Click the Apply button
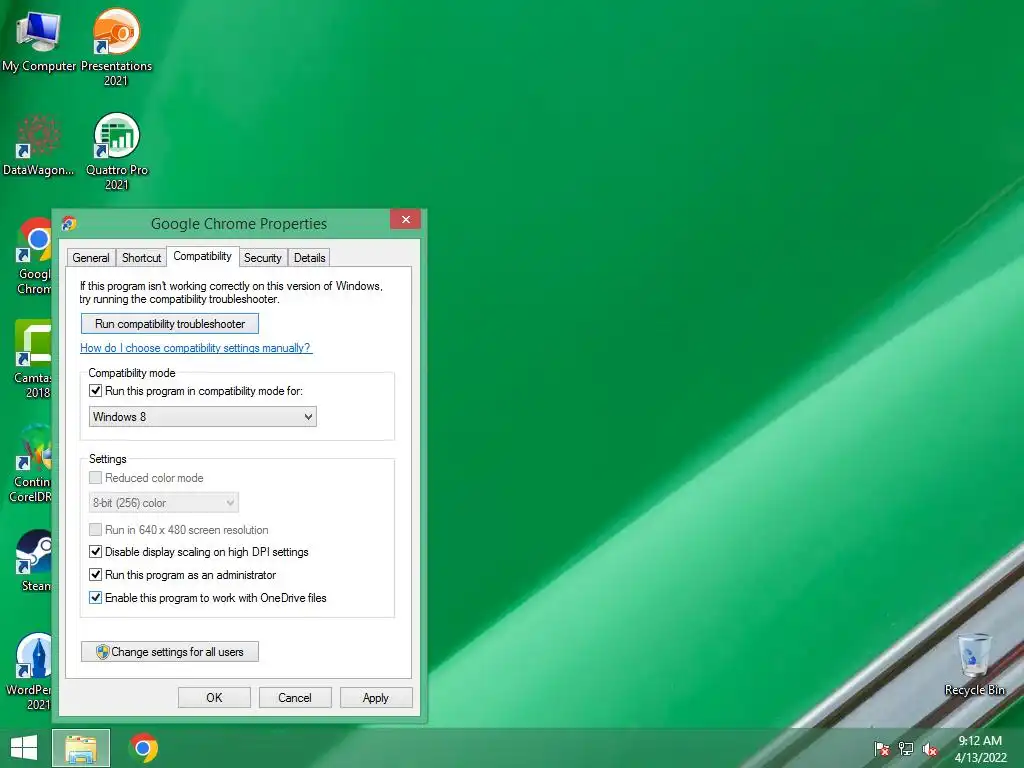This screenshot has height=768, width=1024. tap(376, 697)
